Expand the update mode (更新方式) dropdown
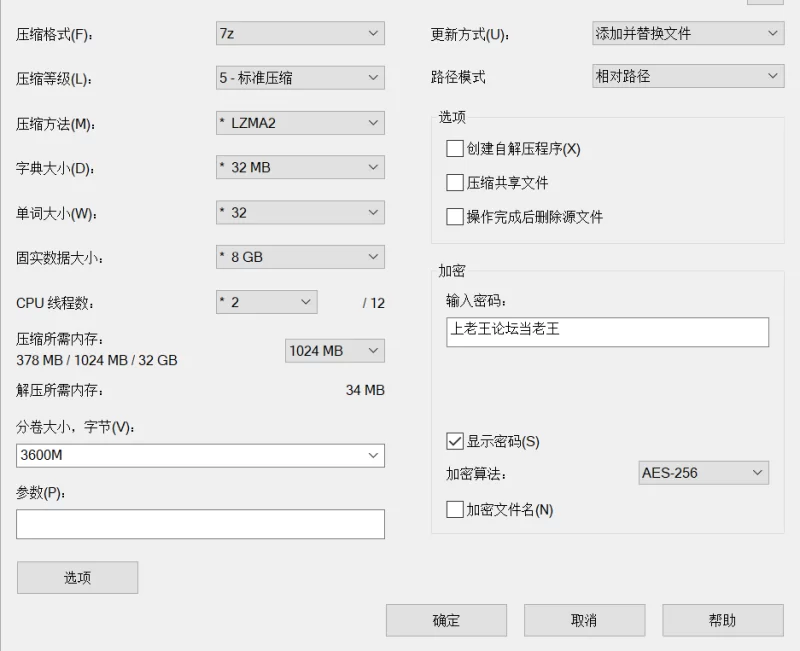 (687, 34)
